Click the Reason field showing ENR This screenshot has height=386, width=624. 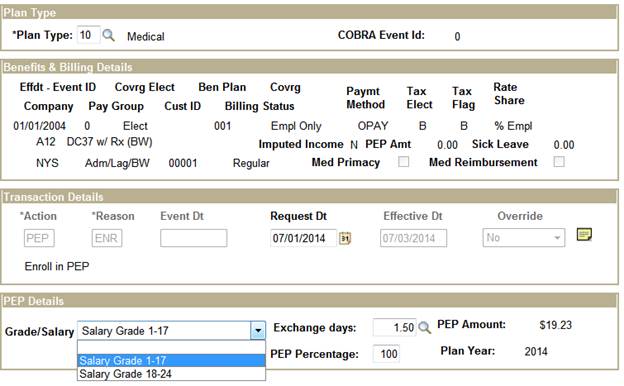(107, 238)
